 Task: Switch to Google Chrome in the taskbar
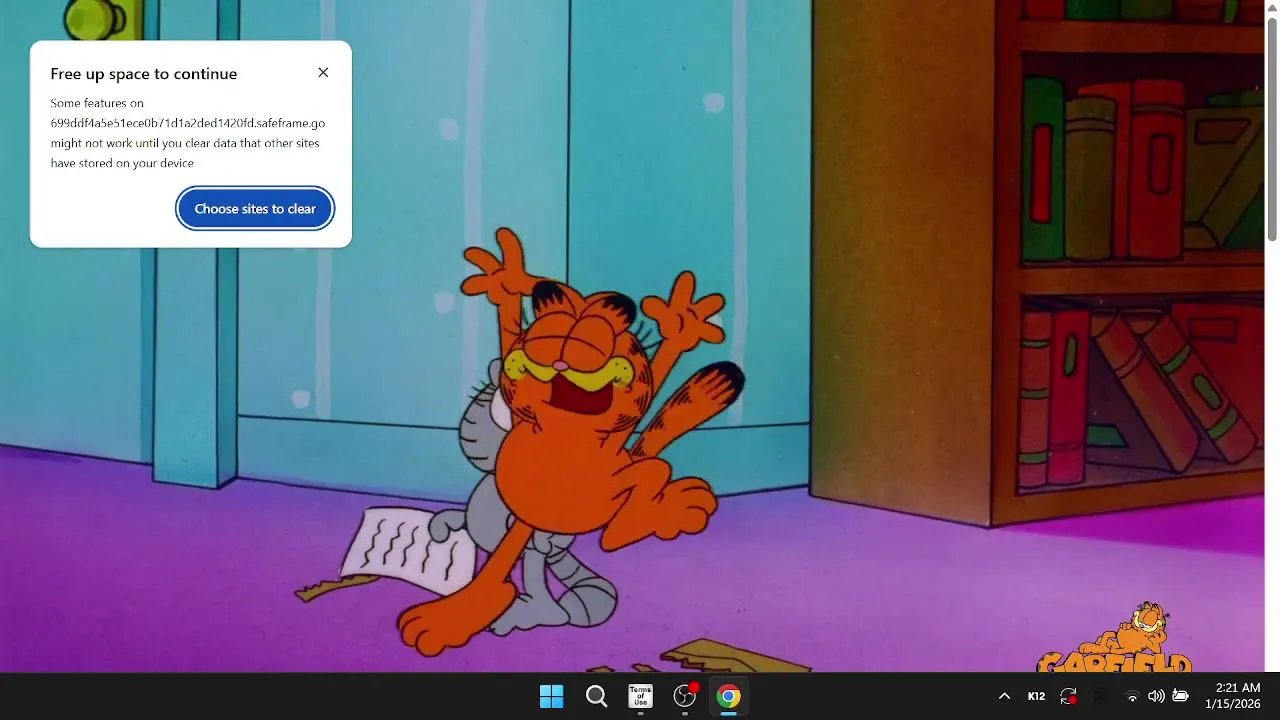[x=729, y=696]
